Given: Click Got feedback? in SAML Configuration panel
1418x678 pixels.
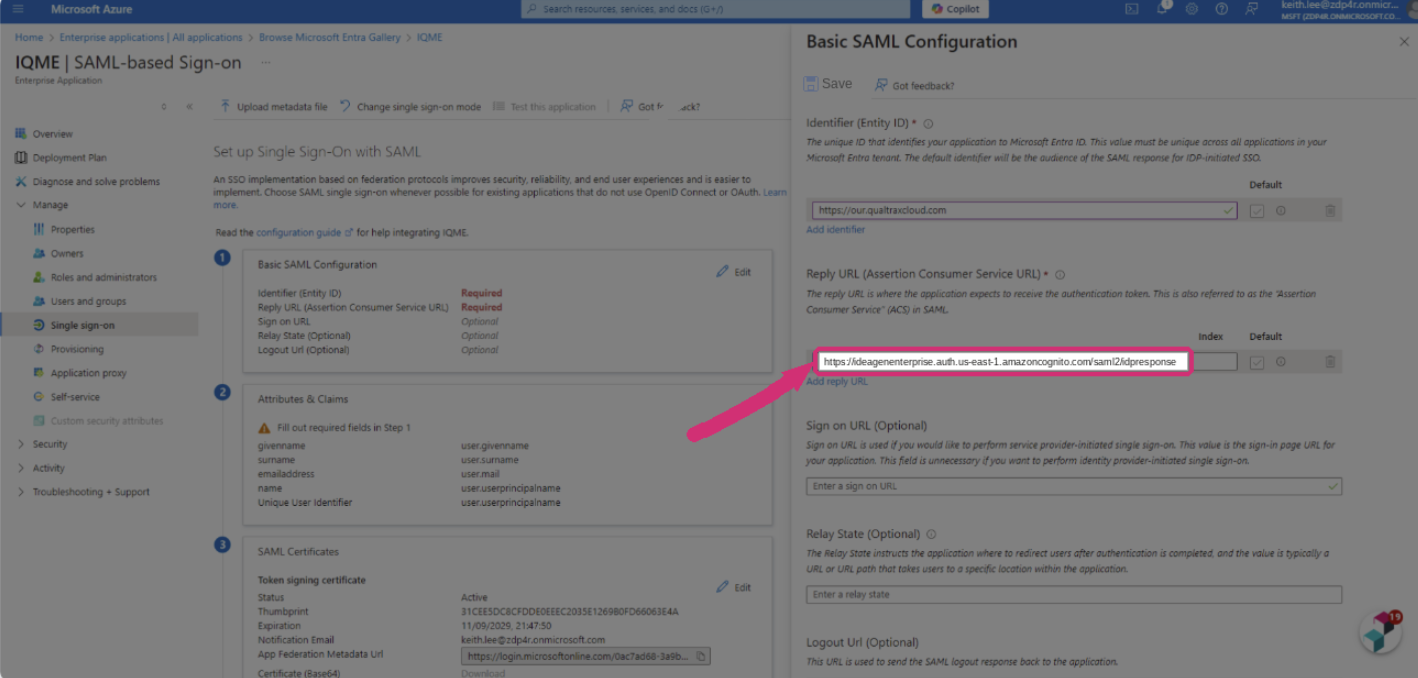Looking at the screenshot, I should [x=914, y=85].
